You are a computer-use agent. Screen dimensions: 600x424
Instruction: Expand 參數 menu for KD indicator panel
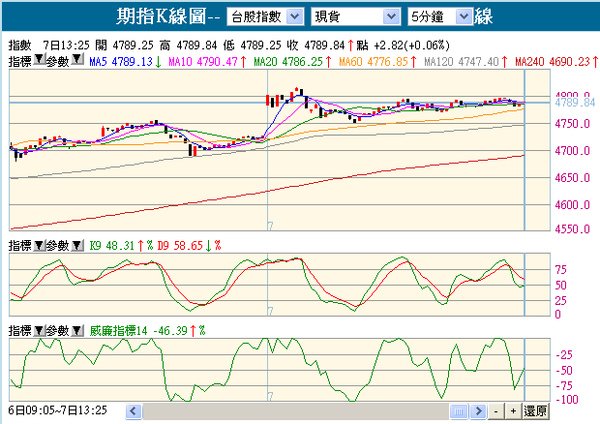click(x=77, y=246)
